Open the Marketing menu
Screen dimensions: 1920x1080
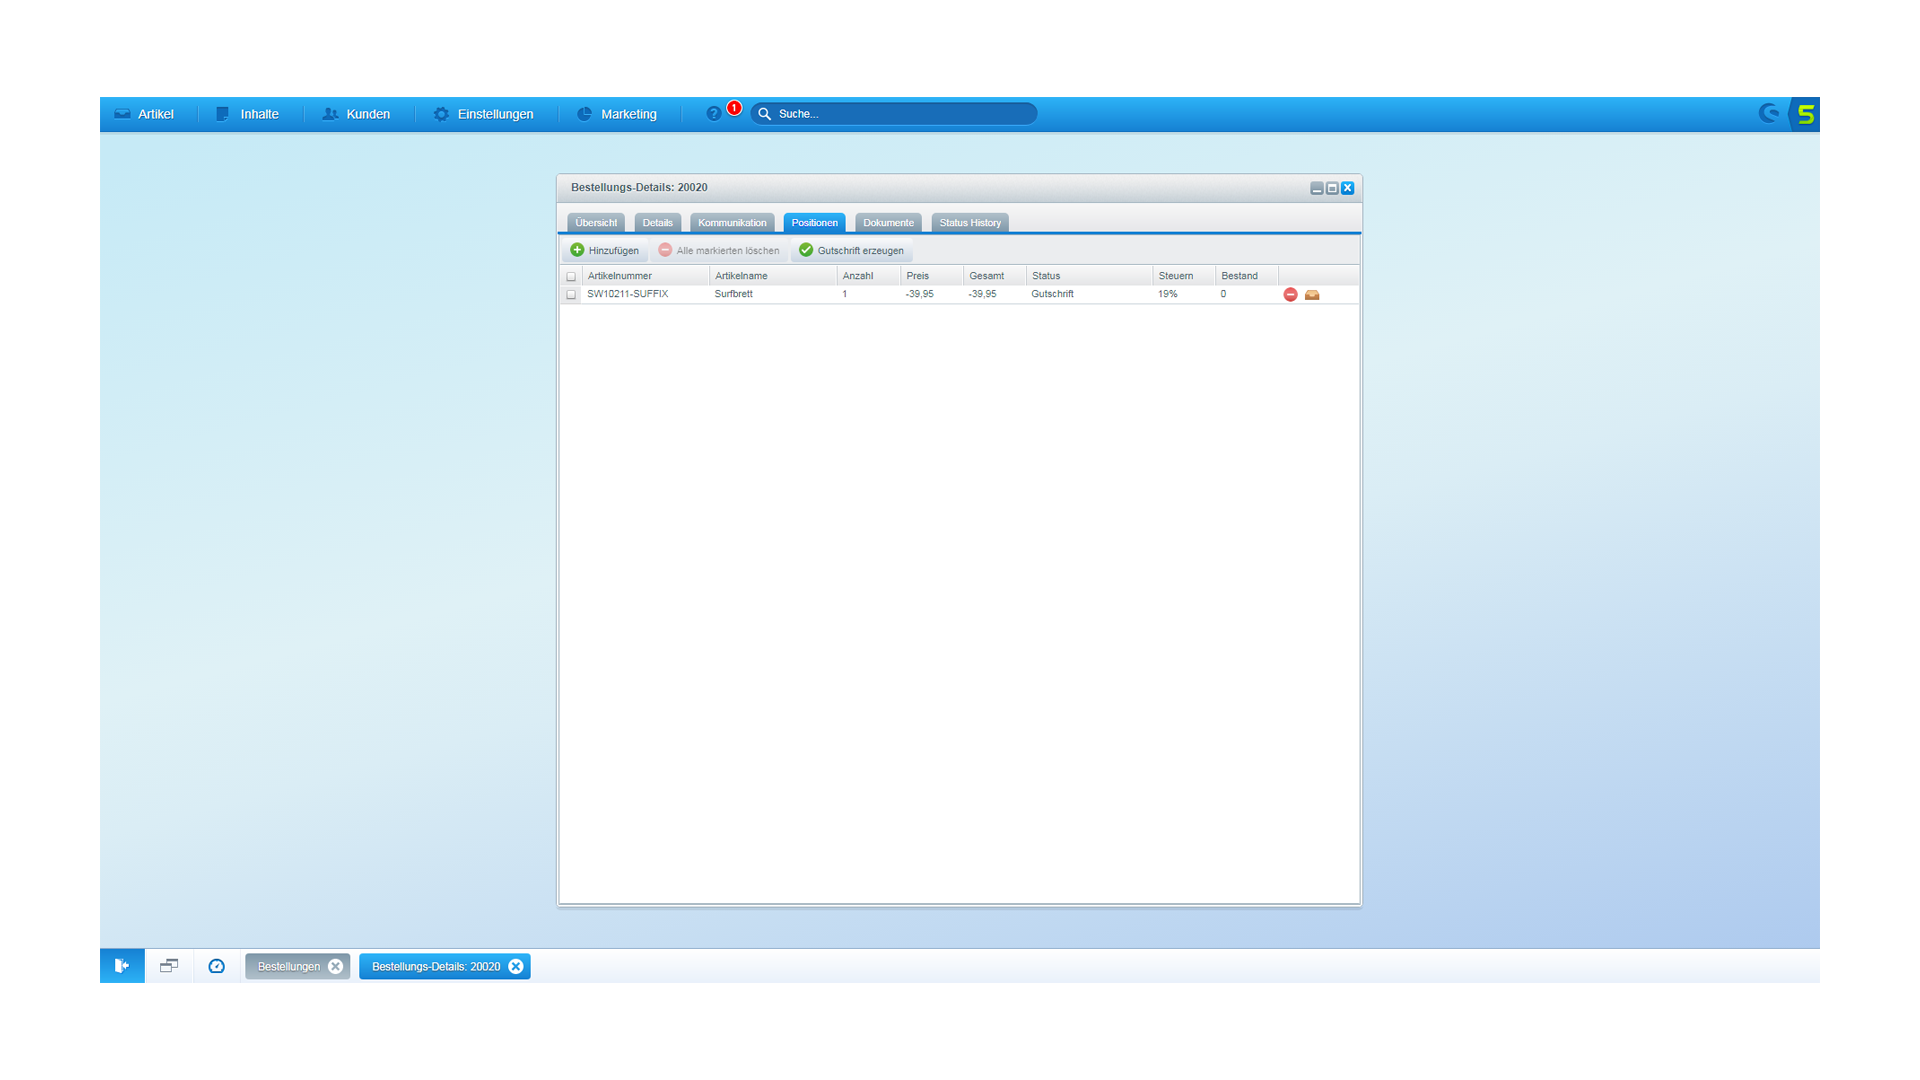(617, 114)
